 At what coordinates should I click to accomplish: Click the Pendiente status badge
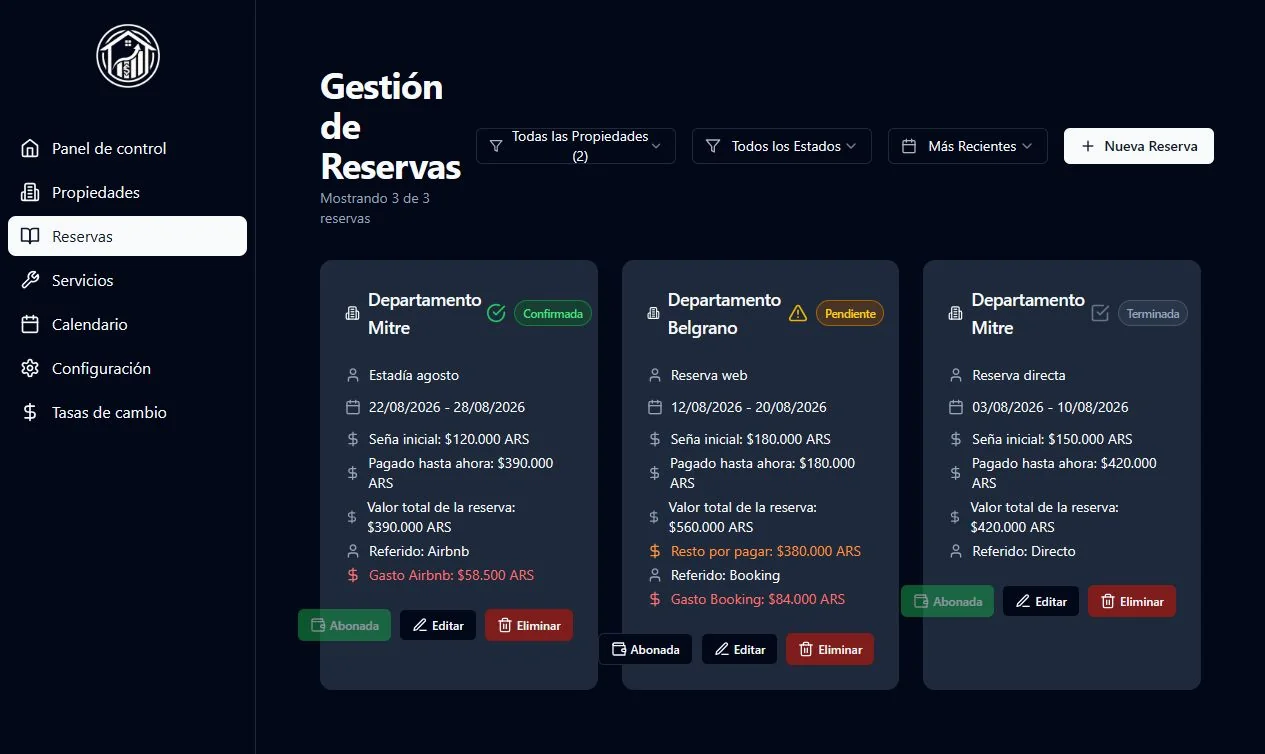tap(850, 313)
